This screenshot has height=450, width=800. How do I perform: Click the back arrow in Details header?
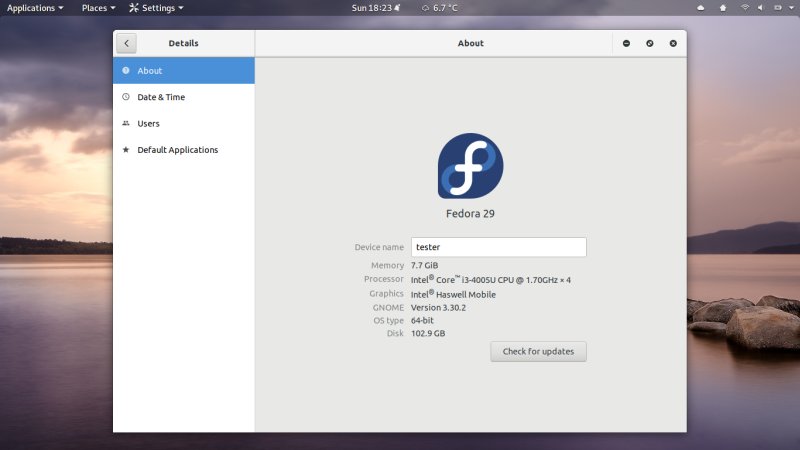(x=125, y=43)
